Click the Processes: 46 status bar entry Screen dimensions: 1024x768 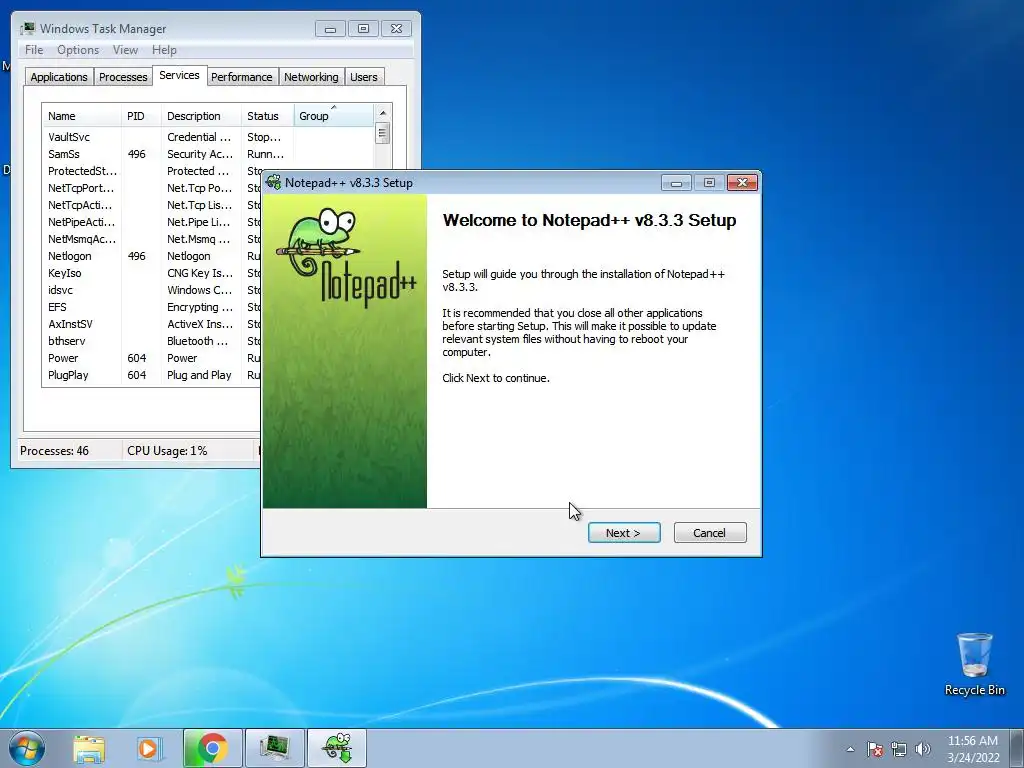click(54, 451)
